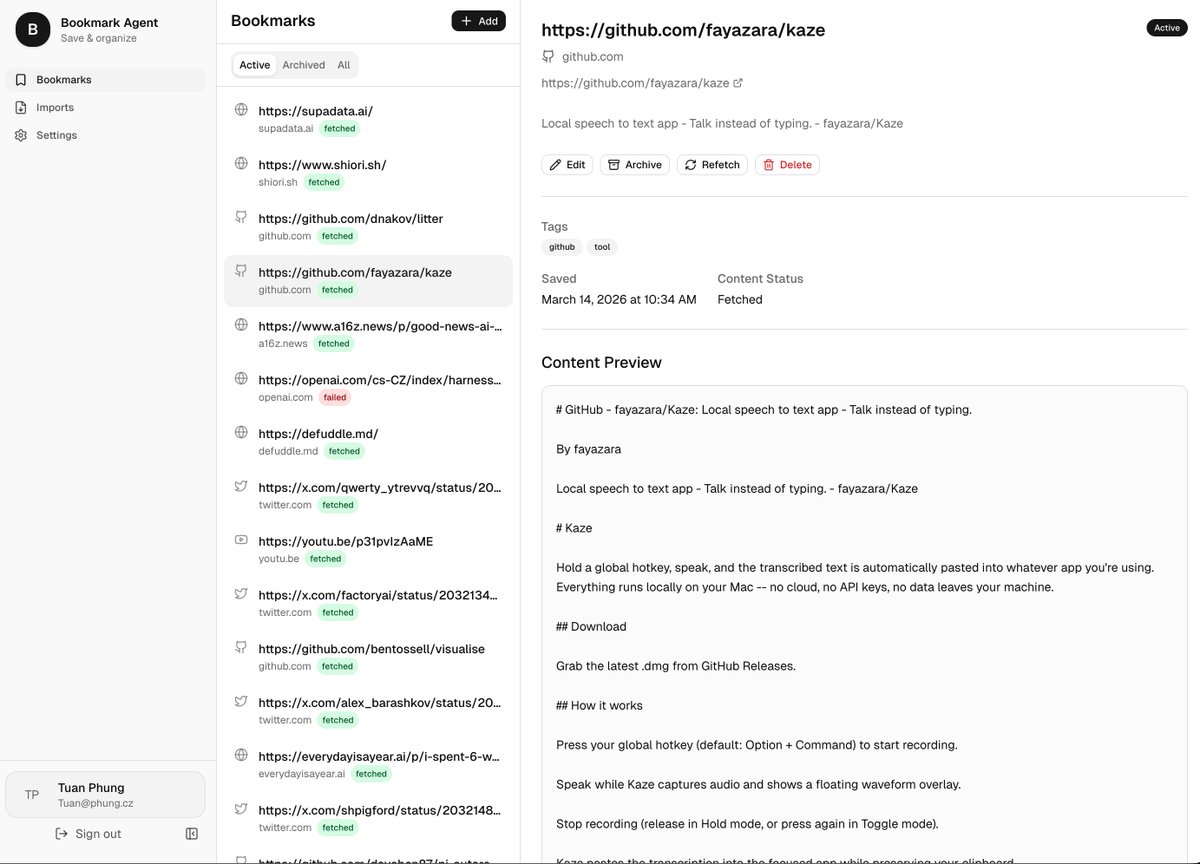This screenshot has height=864, width=1200.
Task: Select the fayazara/kaze bookmark row
Action: [x=368, y=281]
